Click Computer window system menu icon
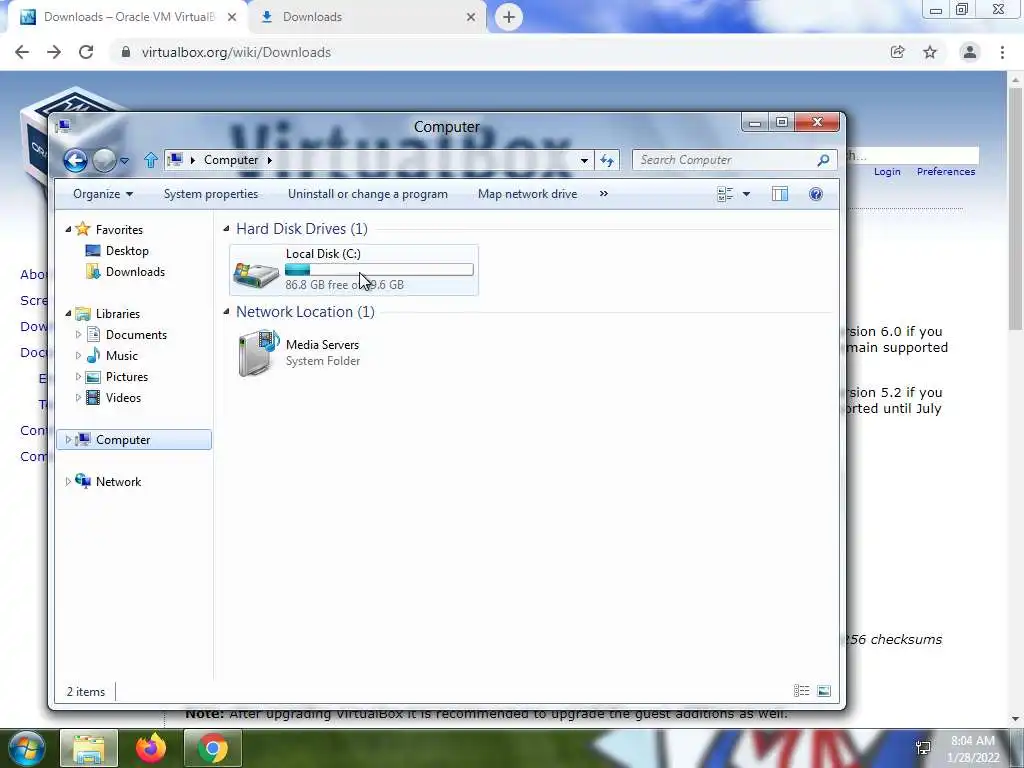The height and width of the screenshot is (768, 1024). (63, 125)
